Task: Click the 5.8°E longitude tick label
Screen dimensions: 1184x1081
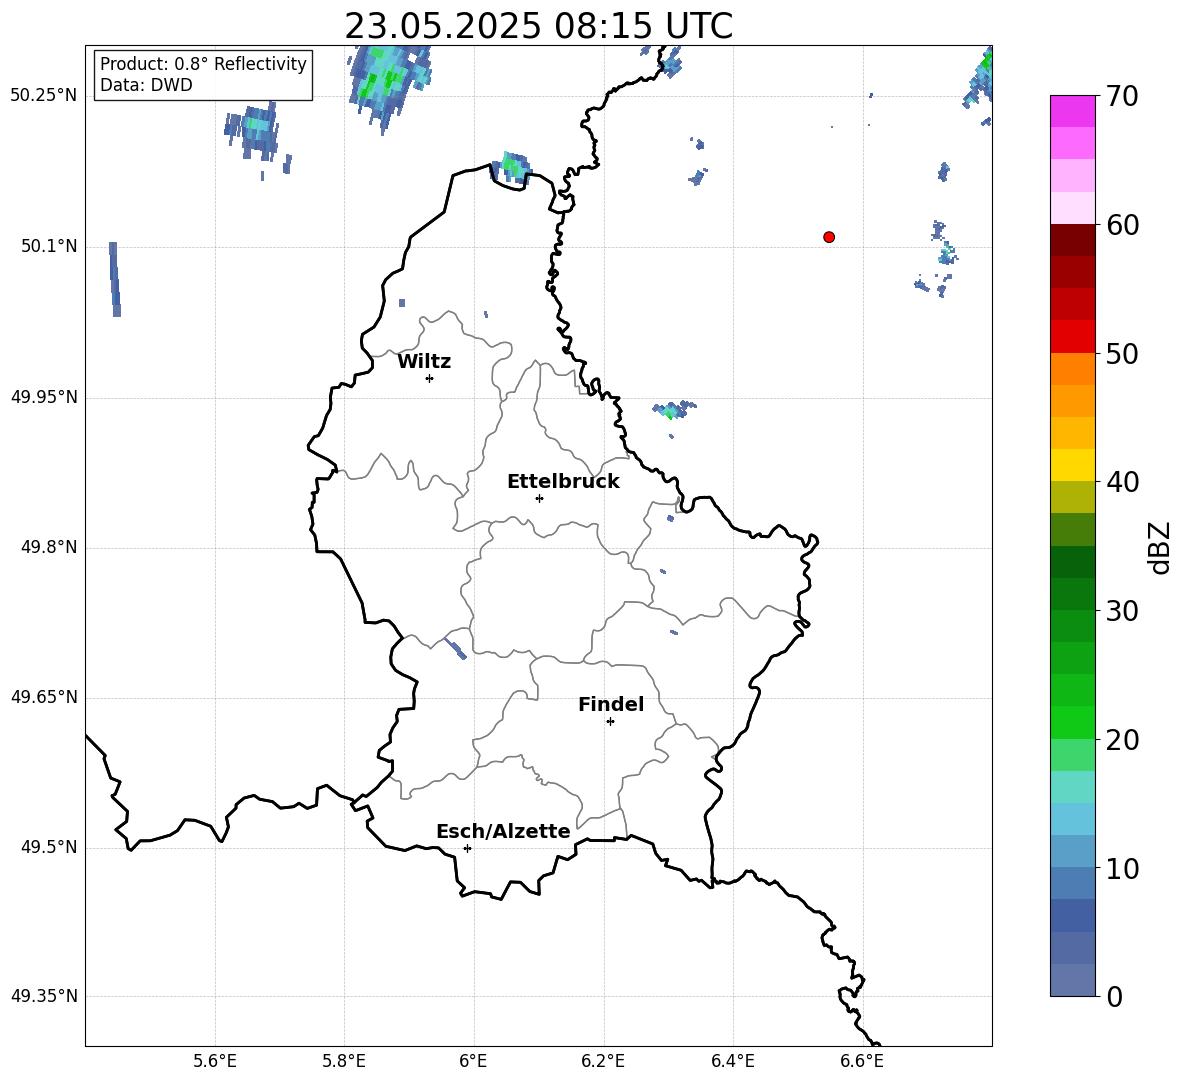Action: click(x=344, y=1061)
